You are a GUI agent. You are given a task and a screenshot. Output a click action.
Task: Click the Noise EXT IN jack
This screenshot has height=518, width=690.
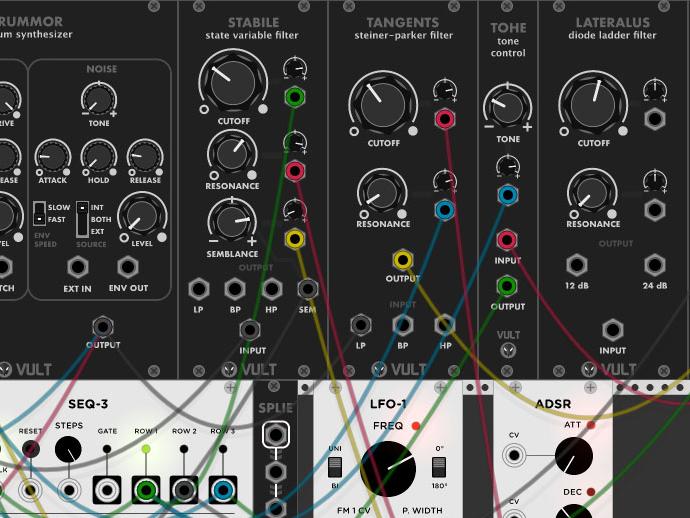click(78, 267)
